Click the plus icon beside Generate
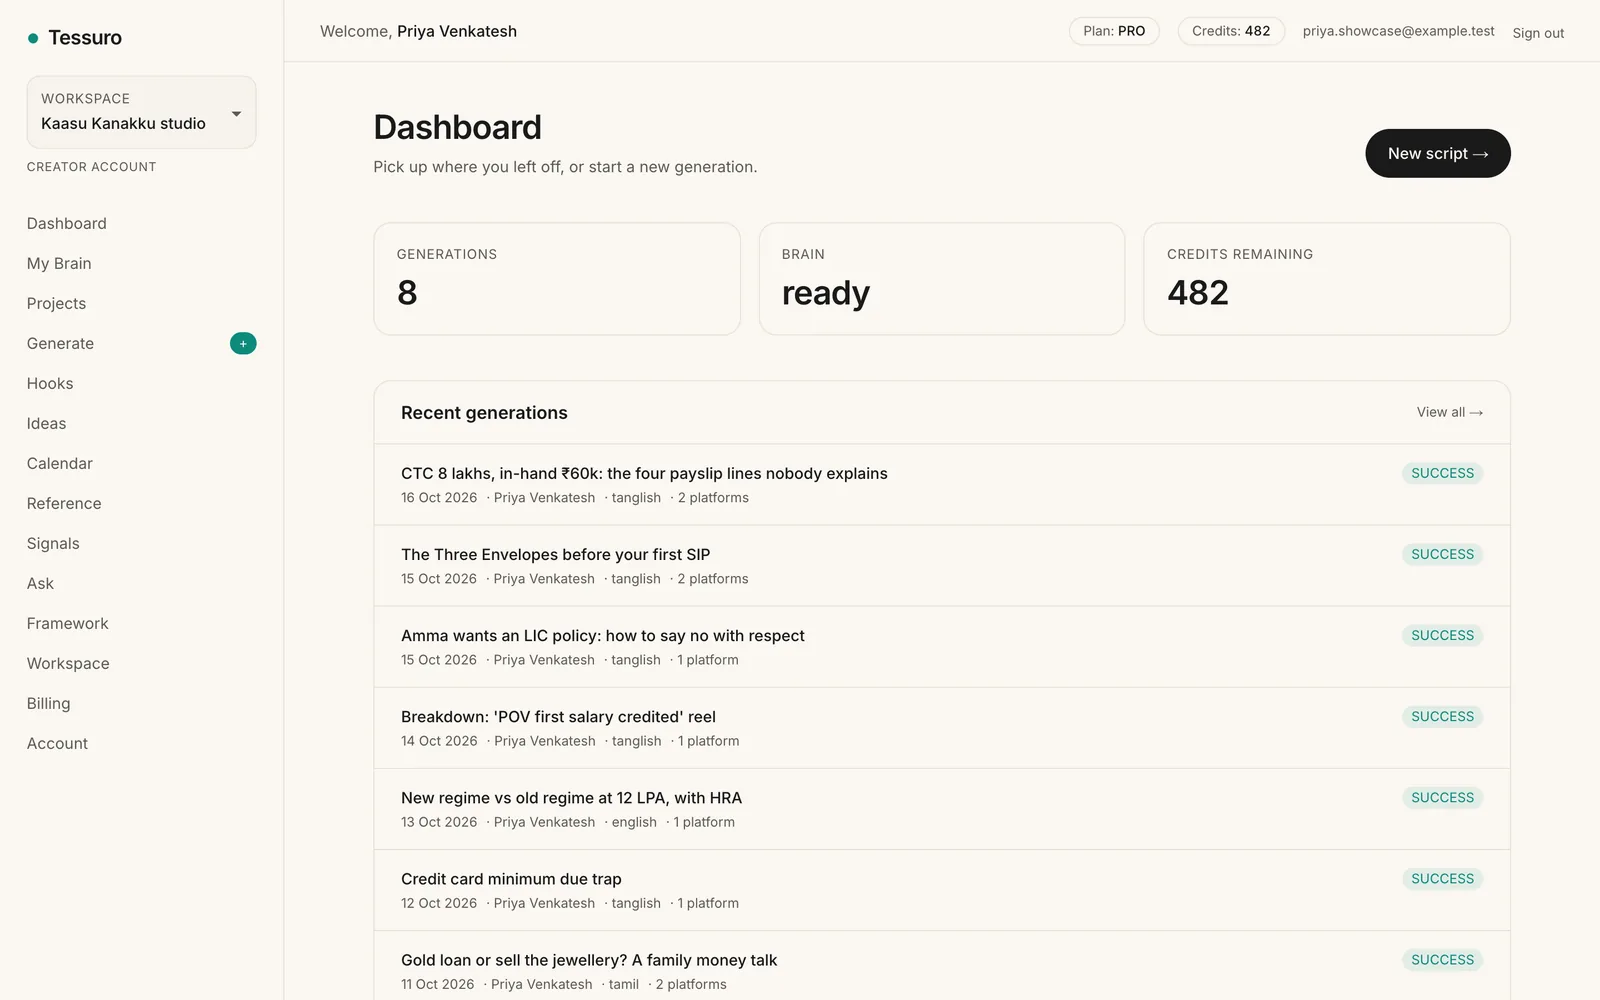Viewport: 1600px width, 1000px height. point(243,343)
